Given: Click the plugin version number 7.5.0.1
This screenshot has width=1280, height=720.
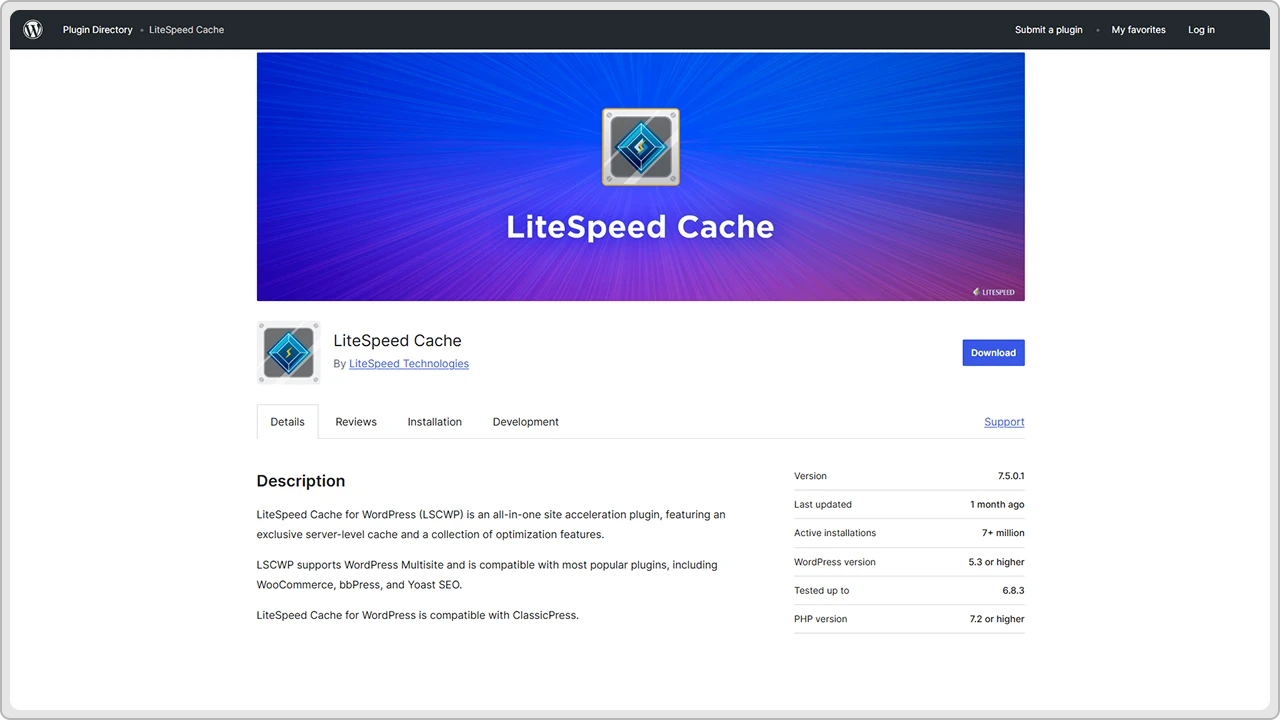Looking at the screenshot, I should [x=1010, y=476].
